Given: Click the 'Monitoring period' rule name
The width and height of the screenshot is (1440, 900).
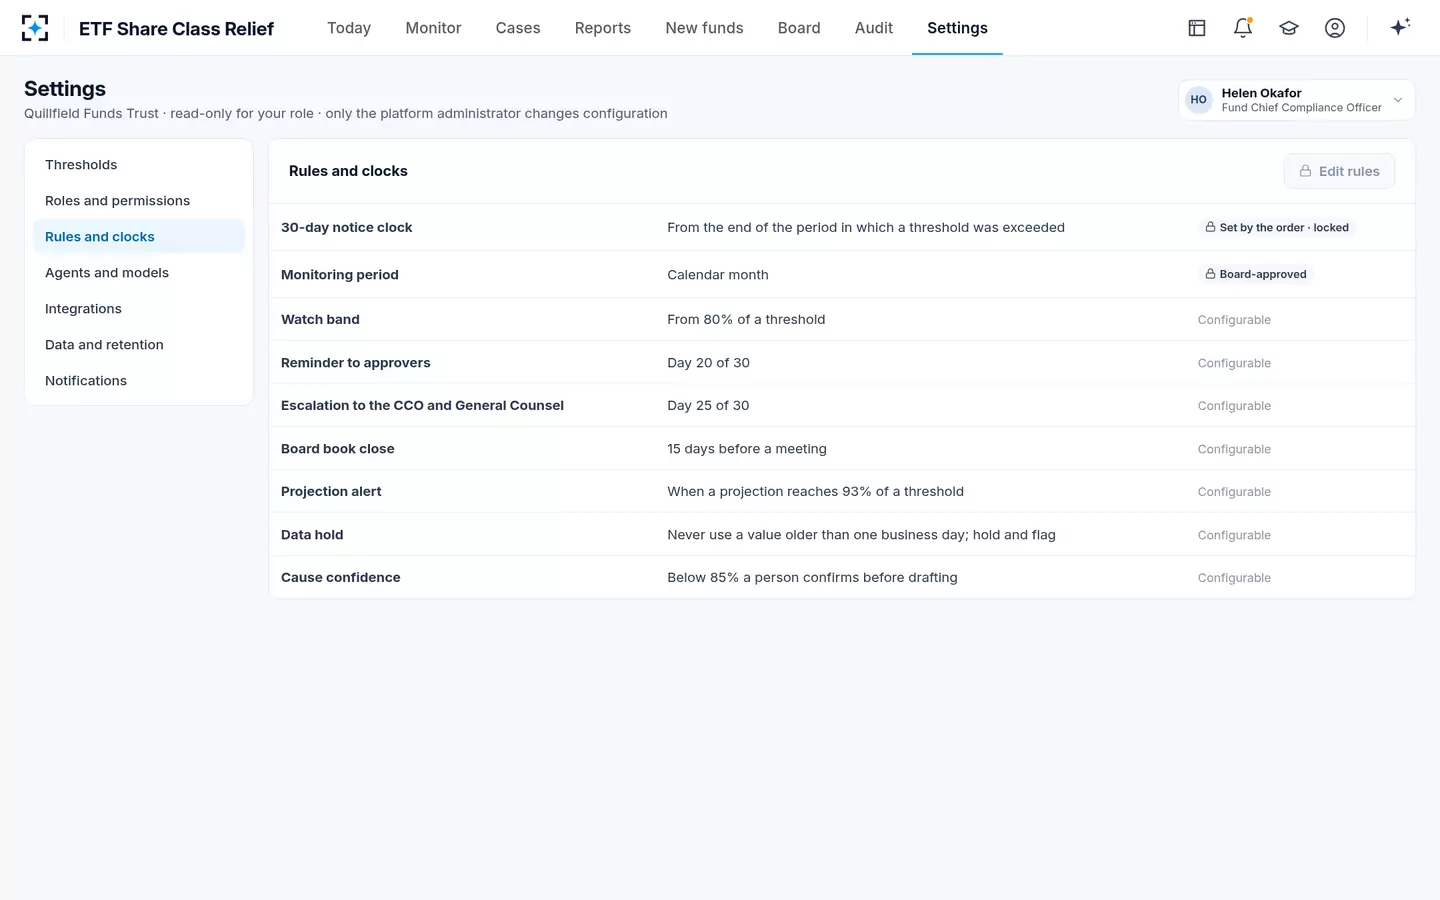Looking at the screenshot, I should (x=339, y=275).
